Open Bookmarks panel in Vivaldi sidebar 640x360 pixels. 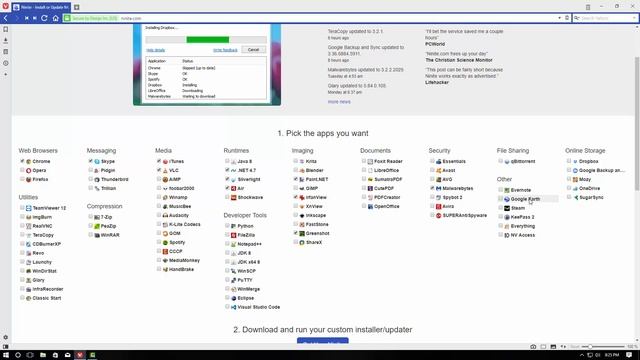pyautogui.click(x=5, y=29)
